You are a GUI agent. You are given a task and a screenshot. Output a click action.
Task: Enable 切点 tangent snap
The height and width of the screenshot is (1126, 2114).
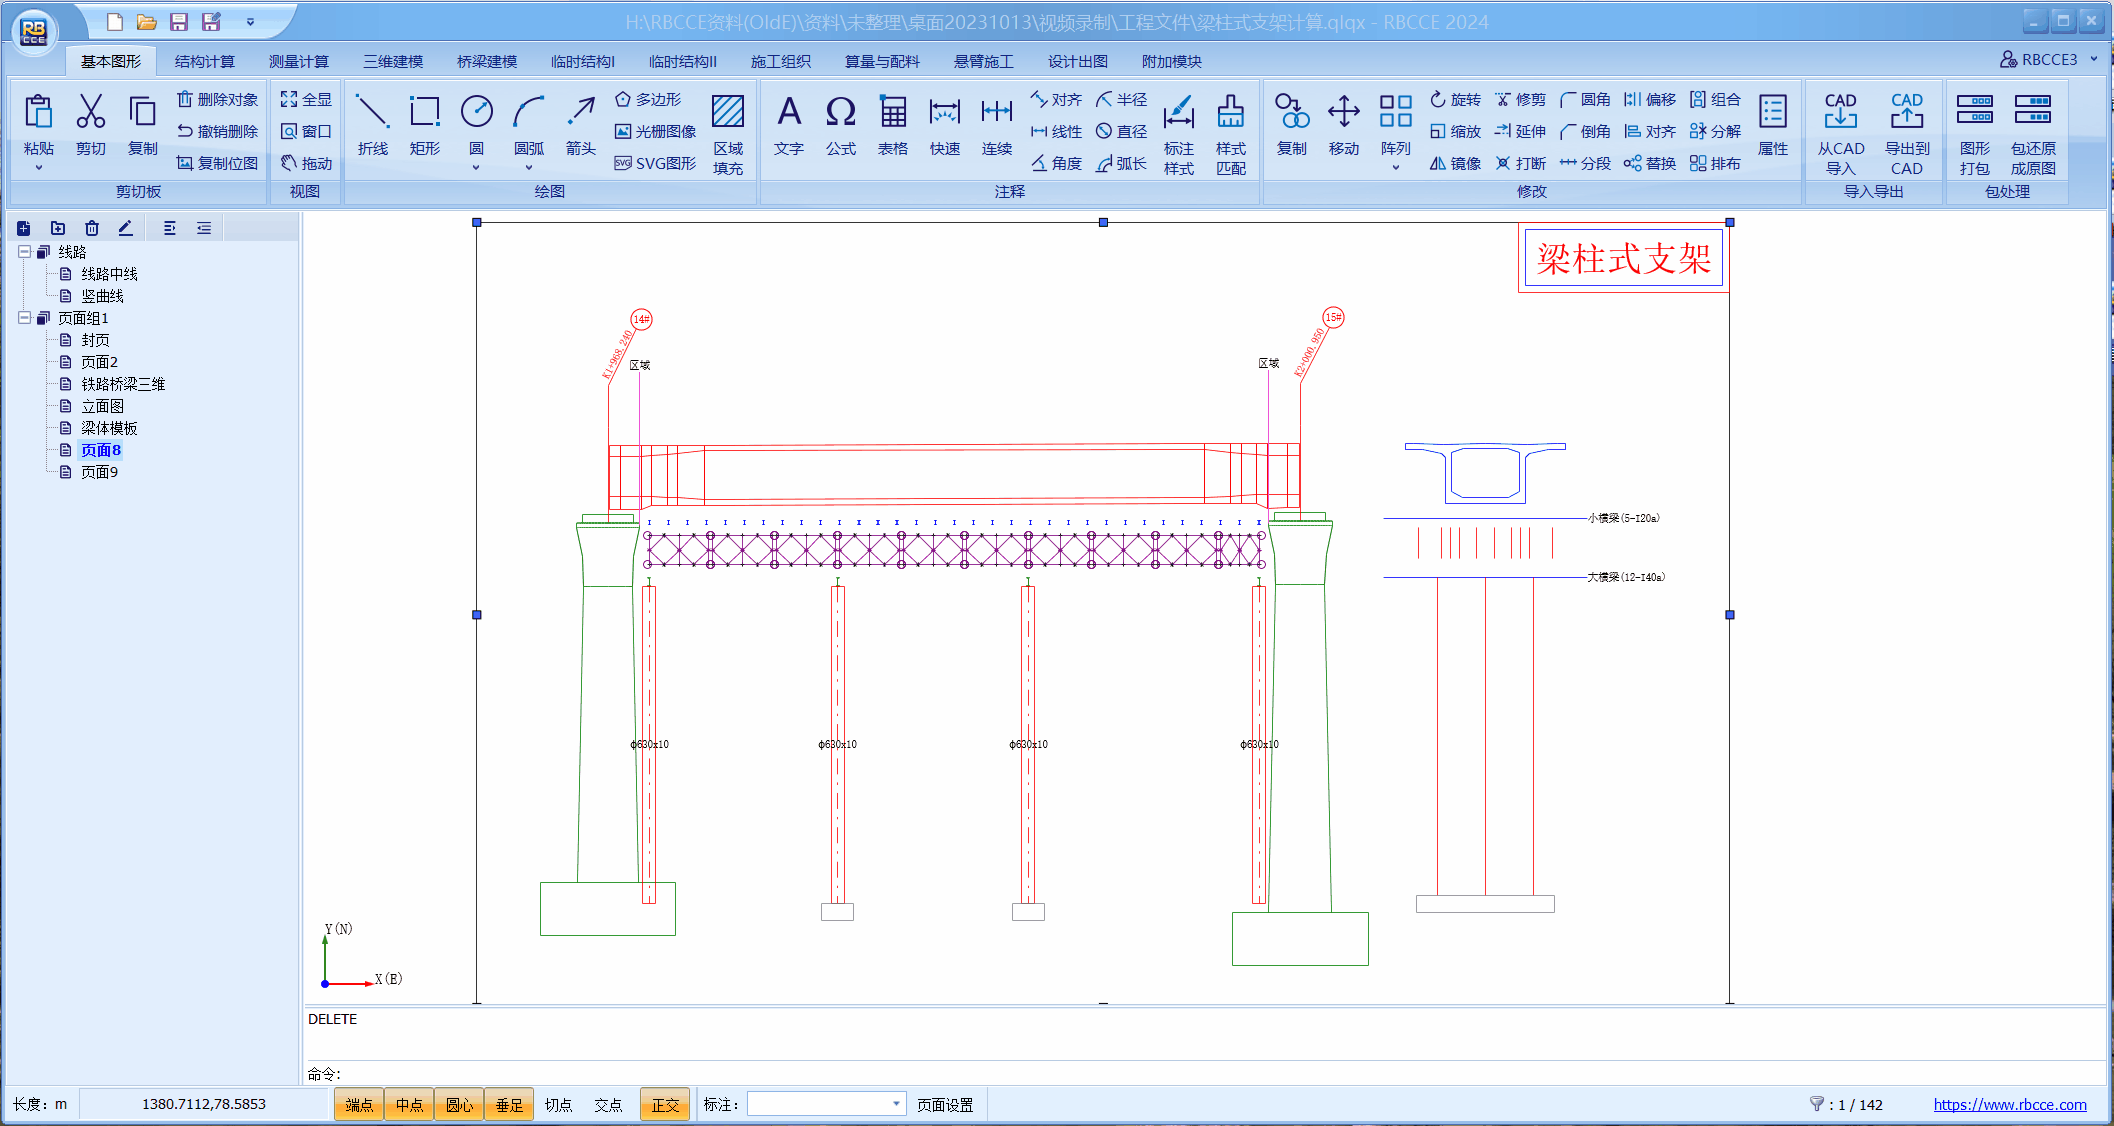pos(559,1105)
